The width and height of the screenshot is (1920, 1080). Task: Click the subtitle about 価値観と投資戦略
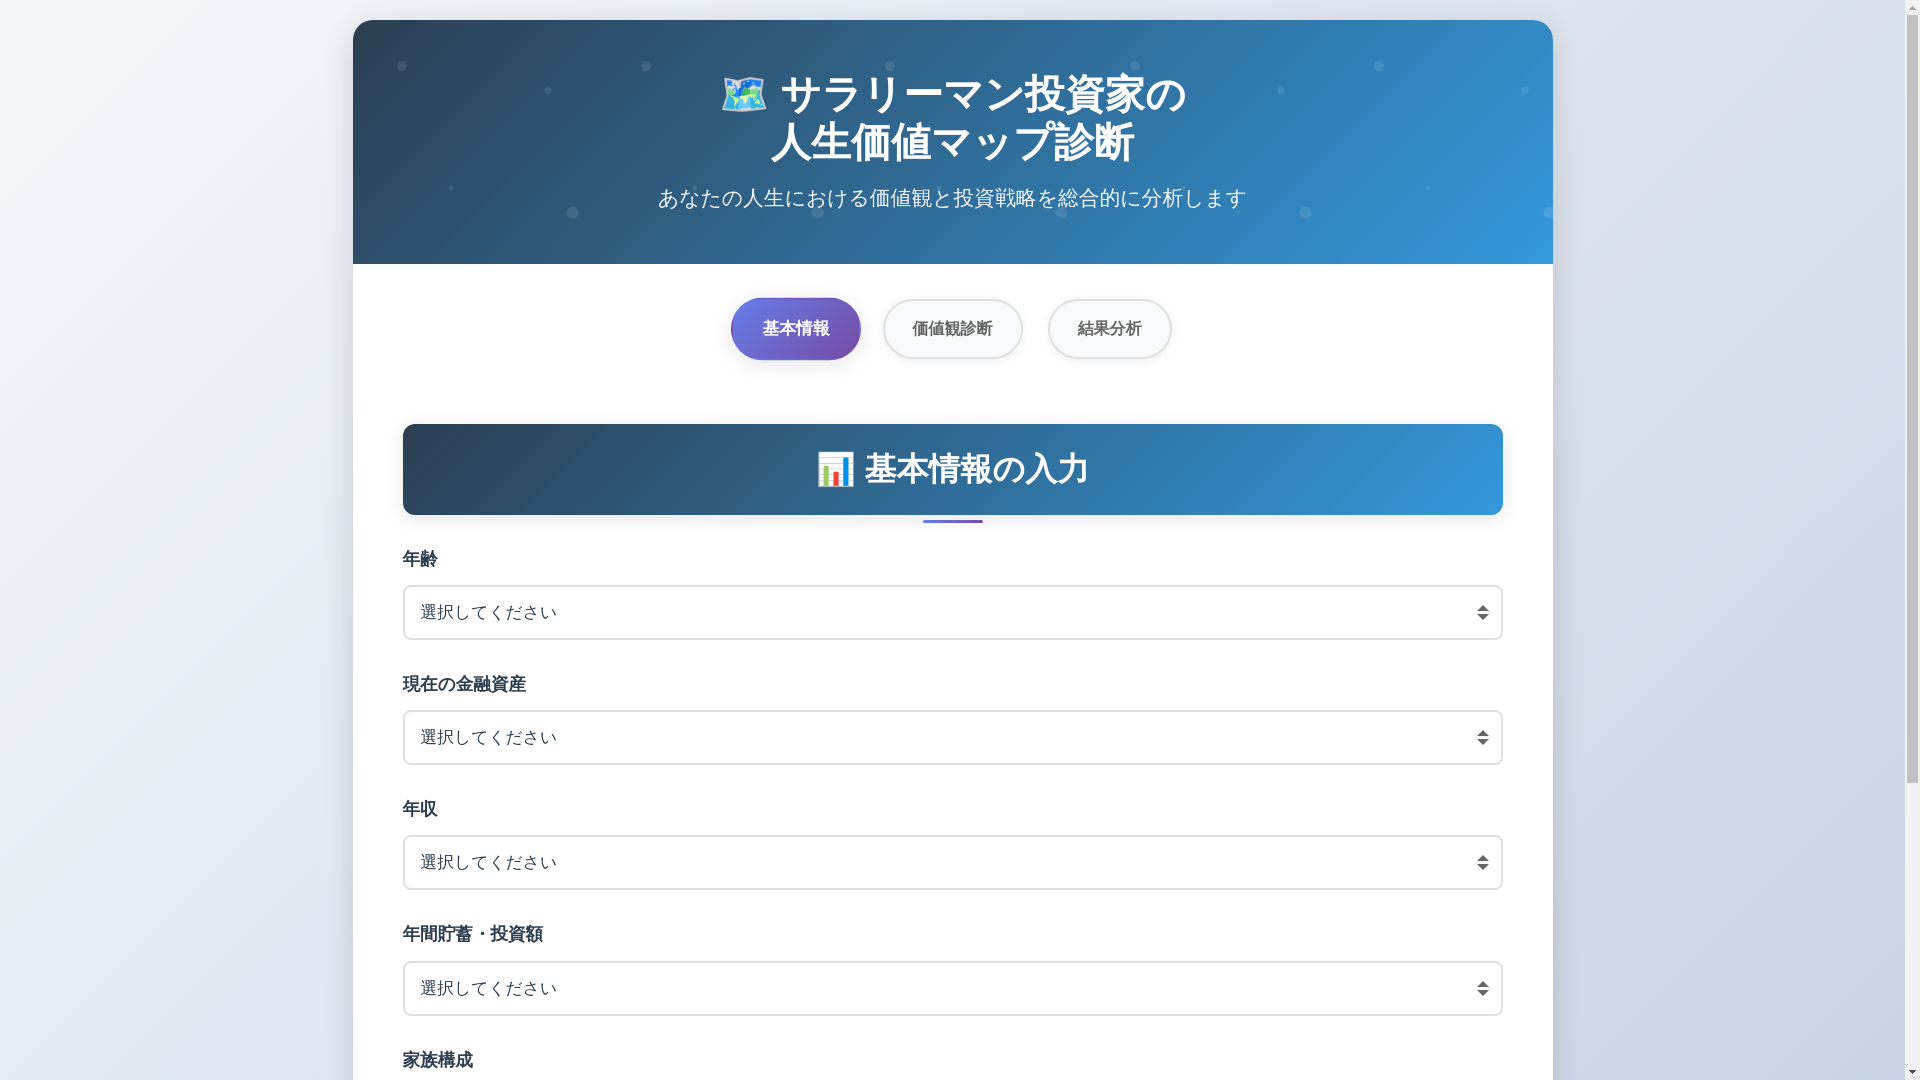coord(952,199)
